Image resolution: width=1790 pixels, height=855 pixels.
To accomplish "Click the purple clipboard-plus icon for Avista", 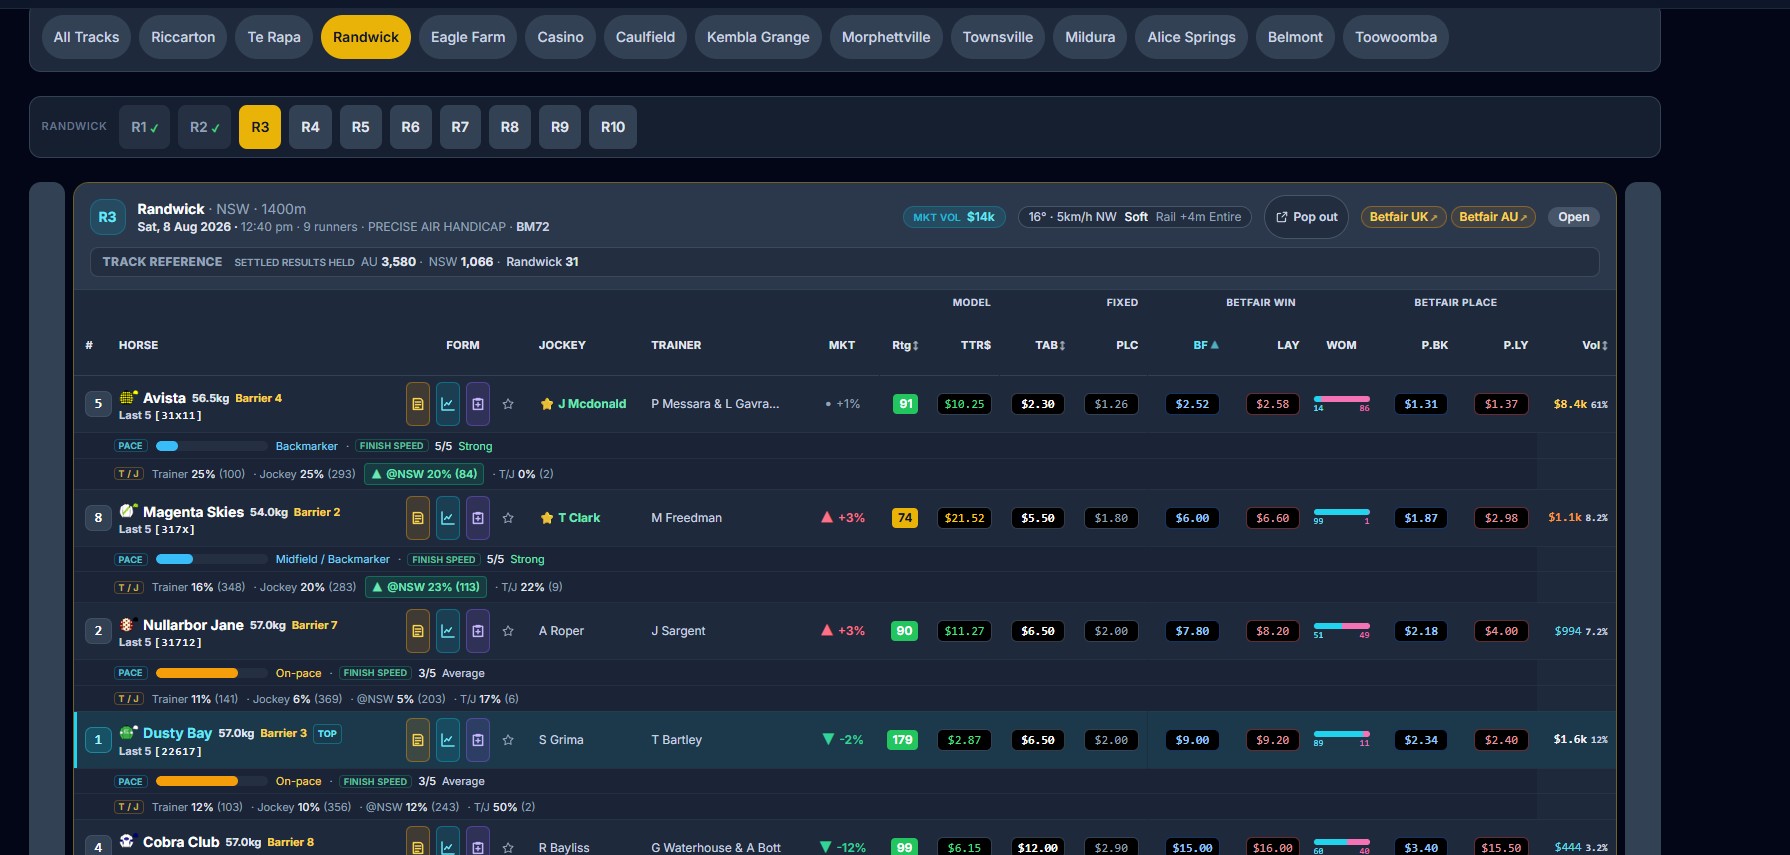I will tap(478, 404).
